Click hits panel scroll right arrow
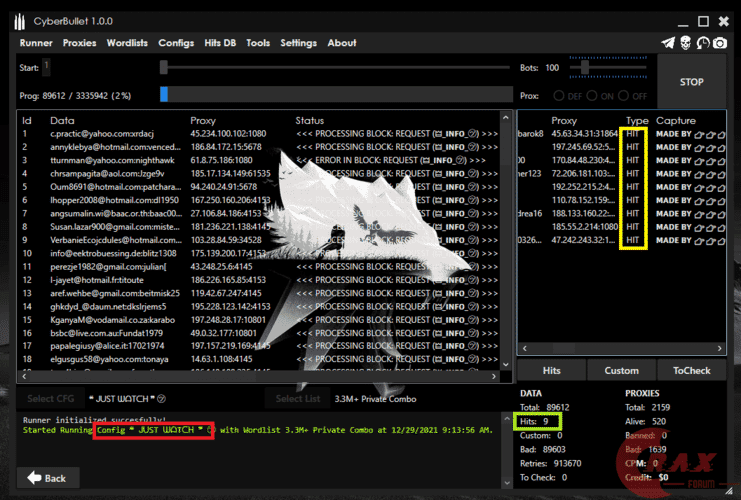 [719, 348]
